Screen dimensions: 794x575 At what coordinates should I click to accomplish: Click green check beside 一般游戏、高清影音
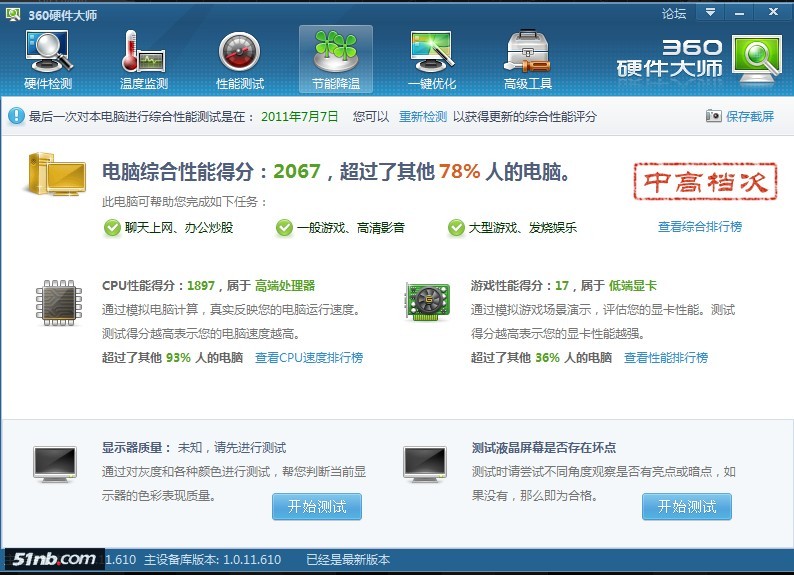coord(284,228)
